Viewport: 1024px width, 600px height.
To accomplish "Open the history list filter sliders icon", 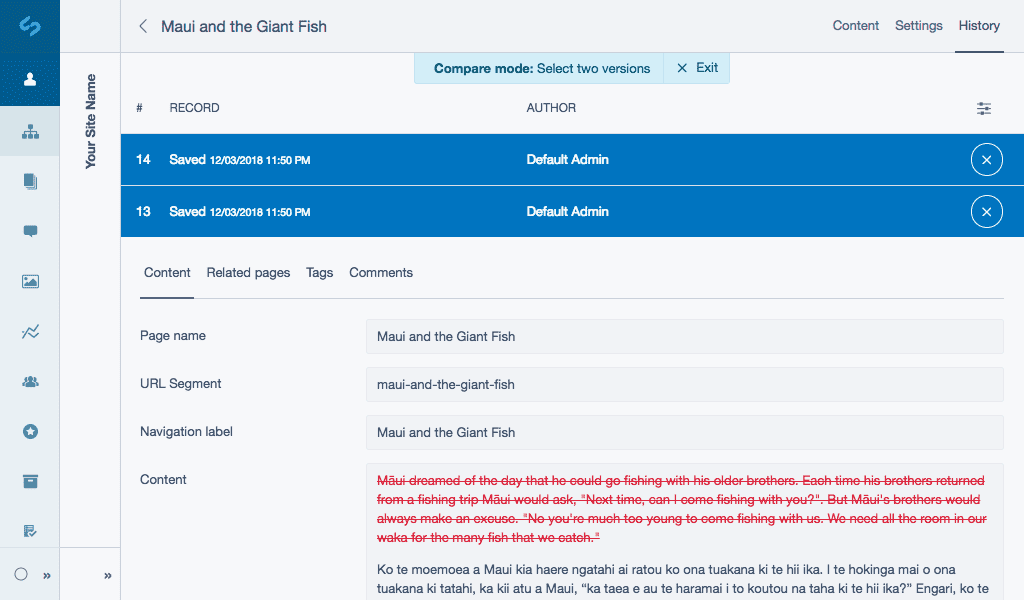I will pos(984,108).
